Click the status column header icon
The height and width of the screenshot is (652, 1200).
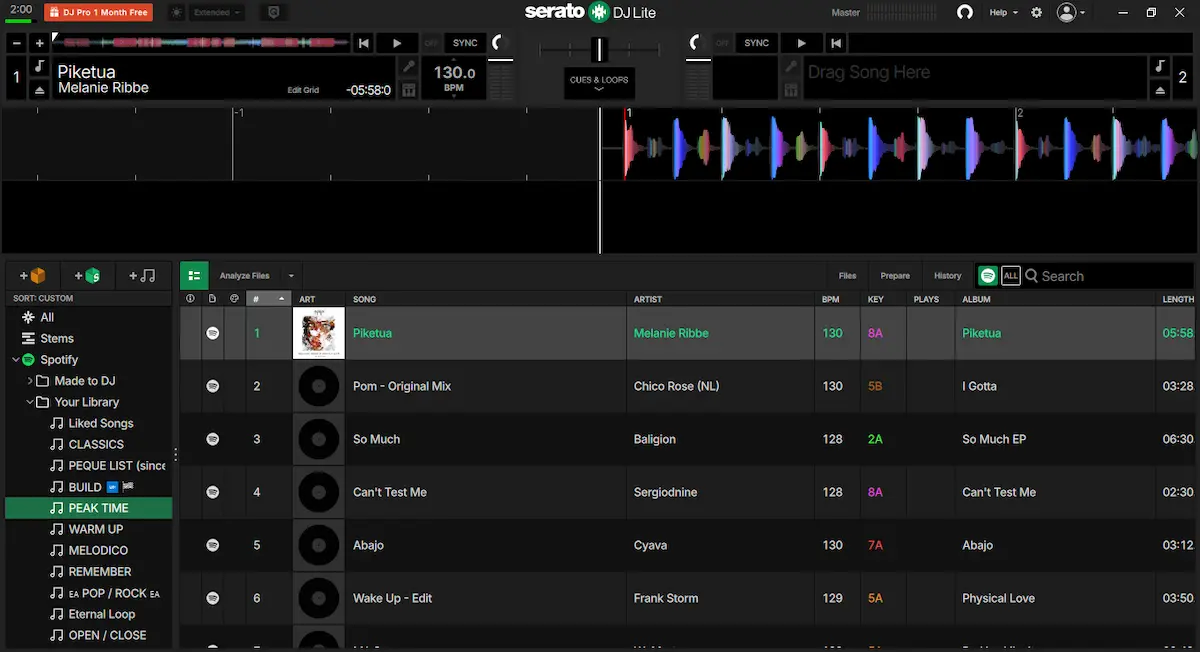pyautogui.click(x=190, y=299)
